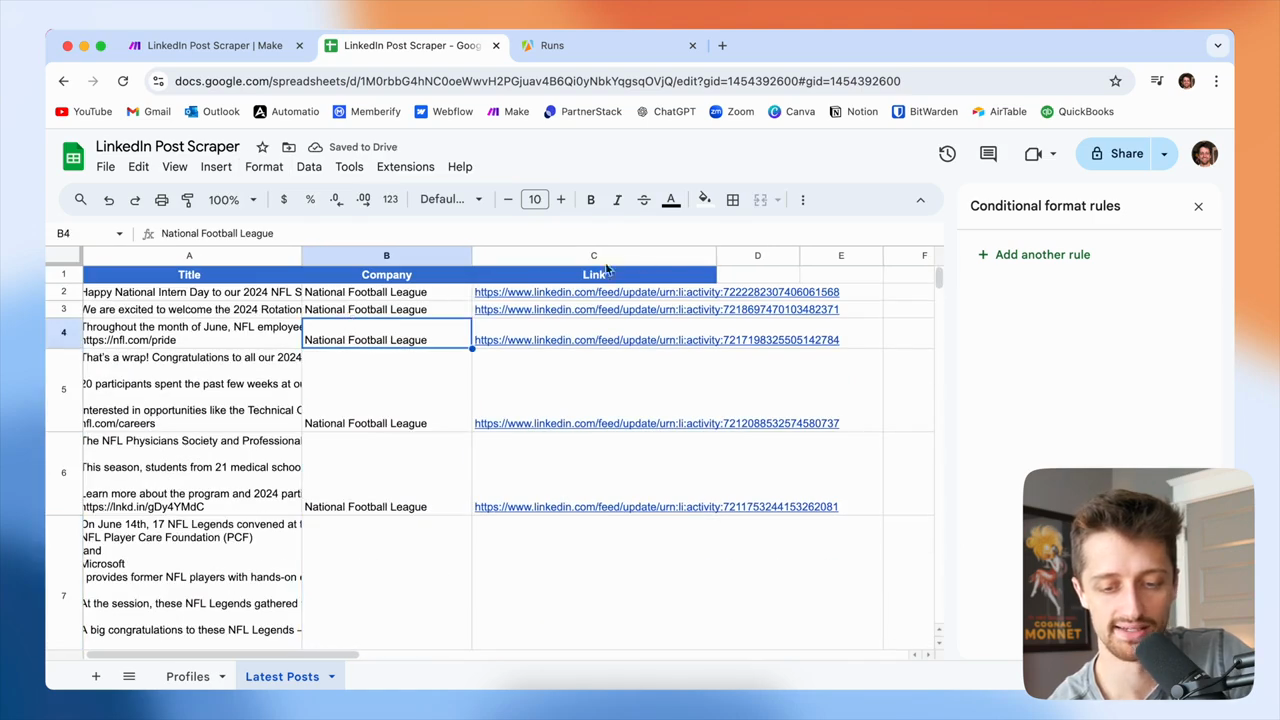The image size is (1280, 720).
Task: Open the AirTable bookmark
Action: point(999,112)
